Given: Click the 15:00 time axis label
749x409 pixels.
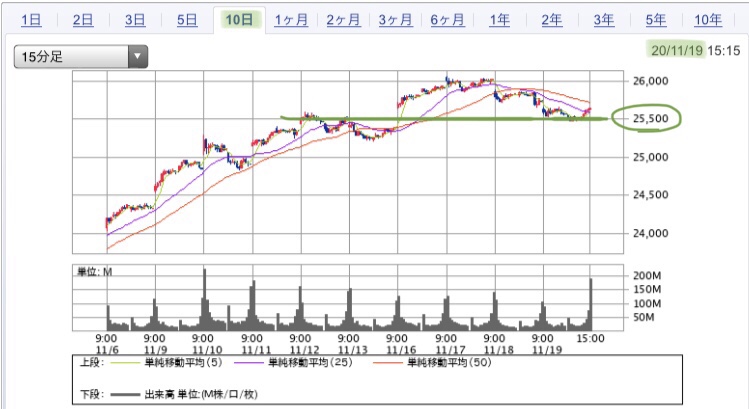Looking at the screenshot, I should tap(591, 339).
